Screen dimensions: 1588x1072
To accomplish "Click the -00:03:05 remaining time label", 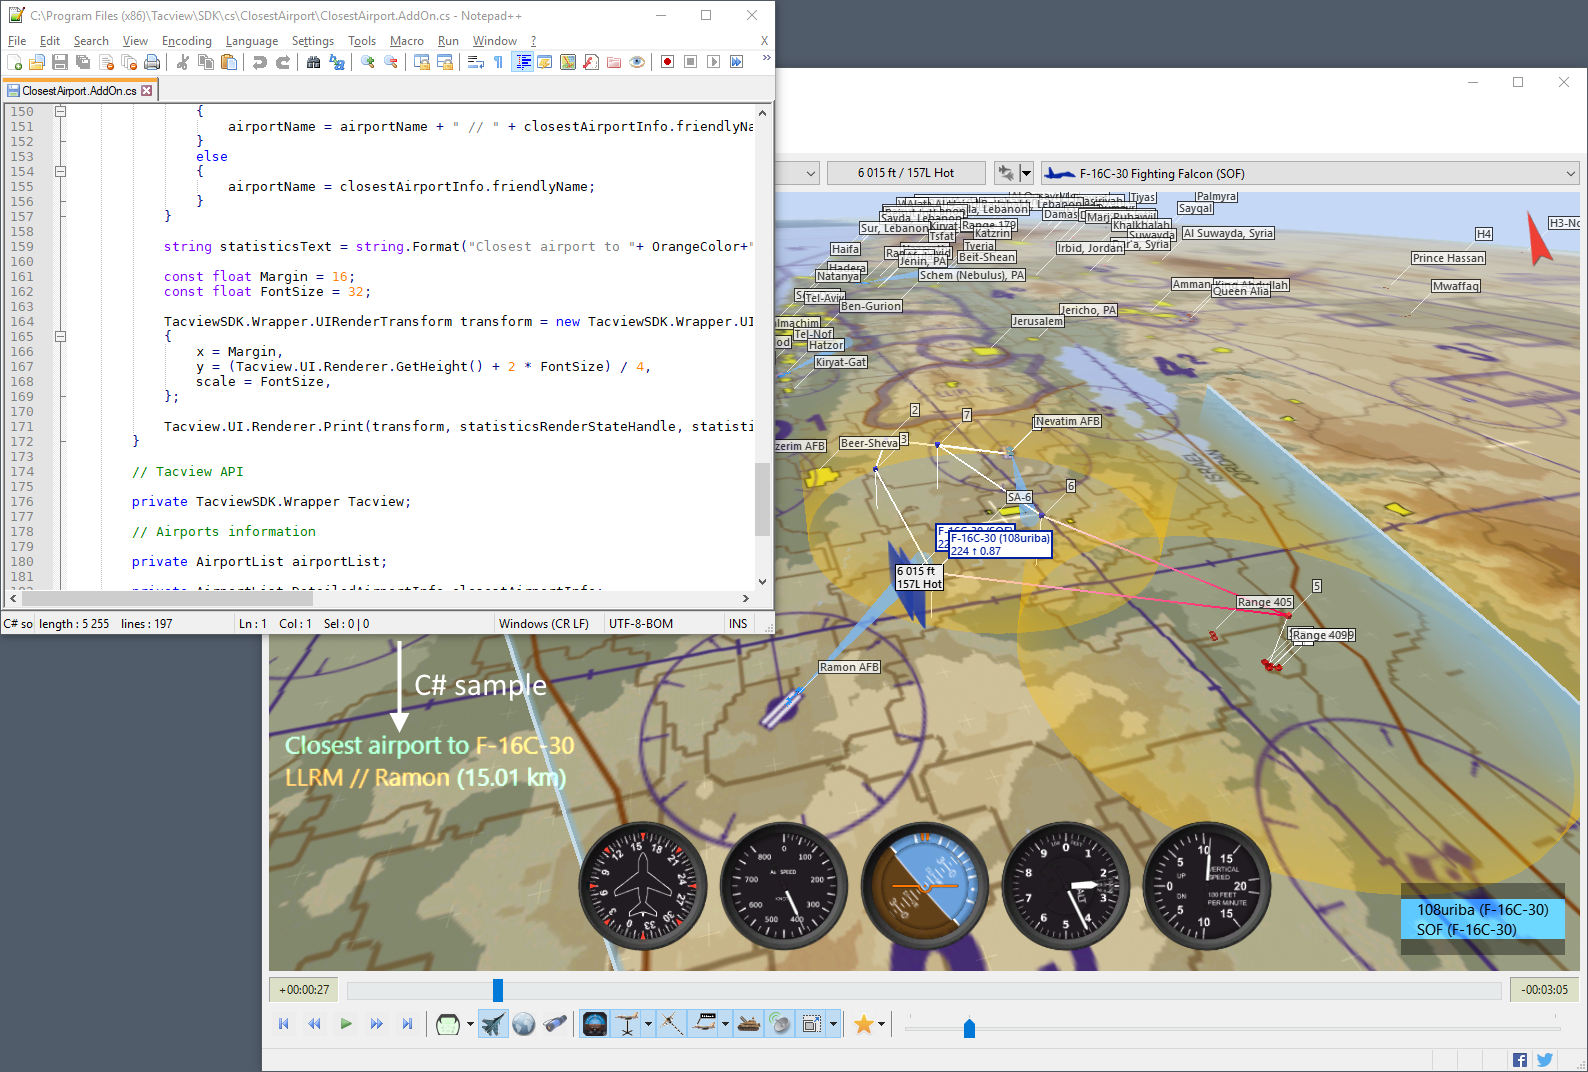I will tap(1545, 990).
